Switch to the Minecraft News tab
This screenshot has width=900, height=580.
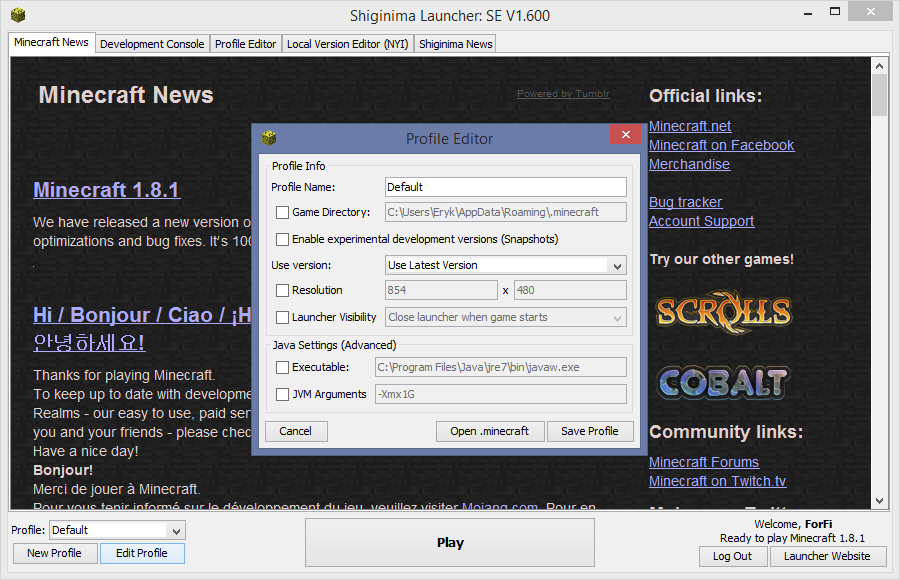point(52,42)
